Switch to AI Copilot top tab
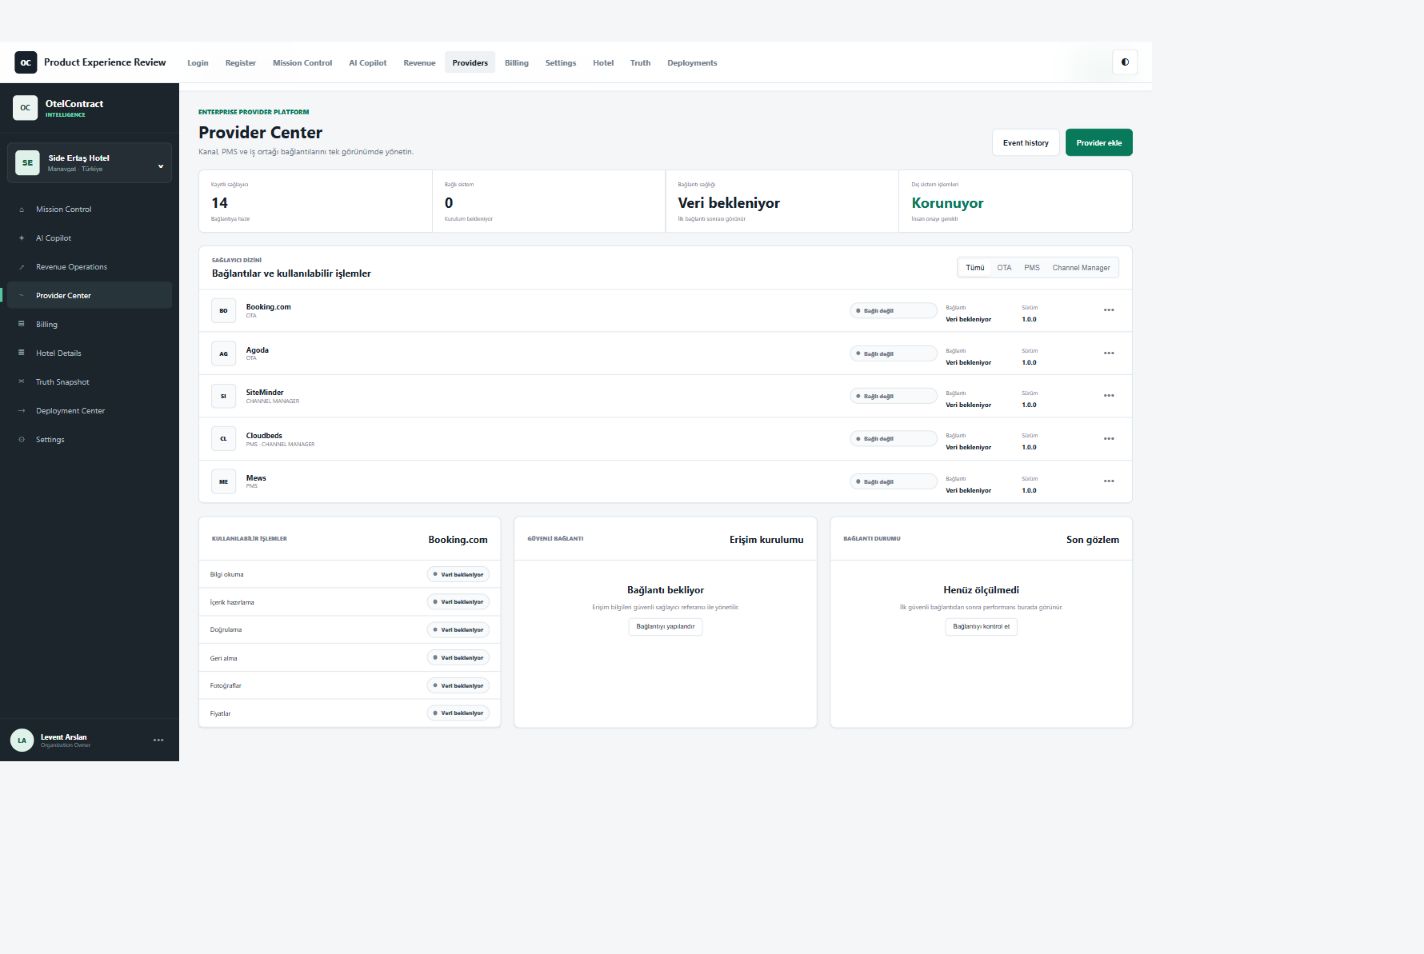 (367, 63)
